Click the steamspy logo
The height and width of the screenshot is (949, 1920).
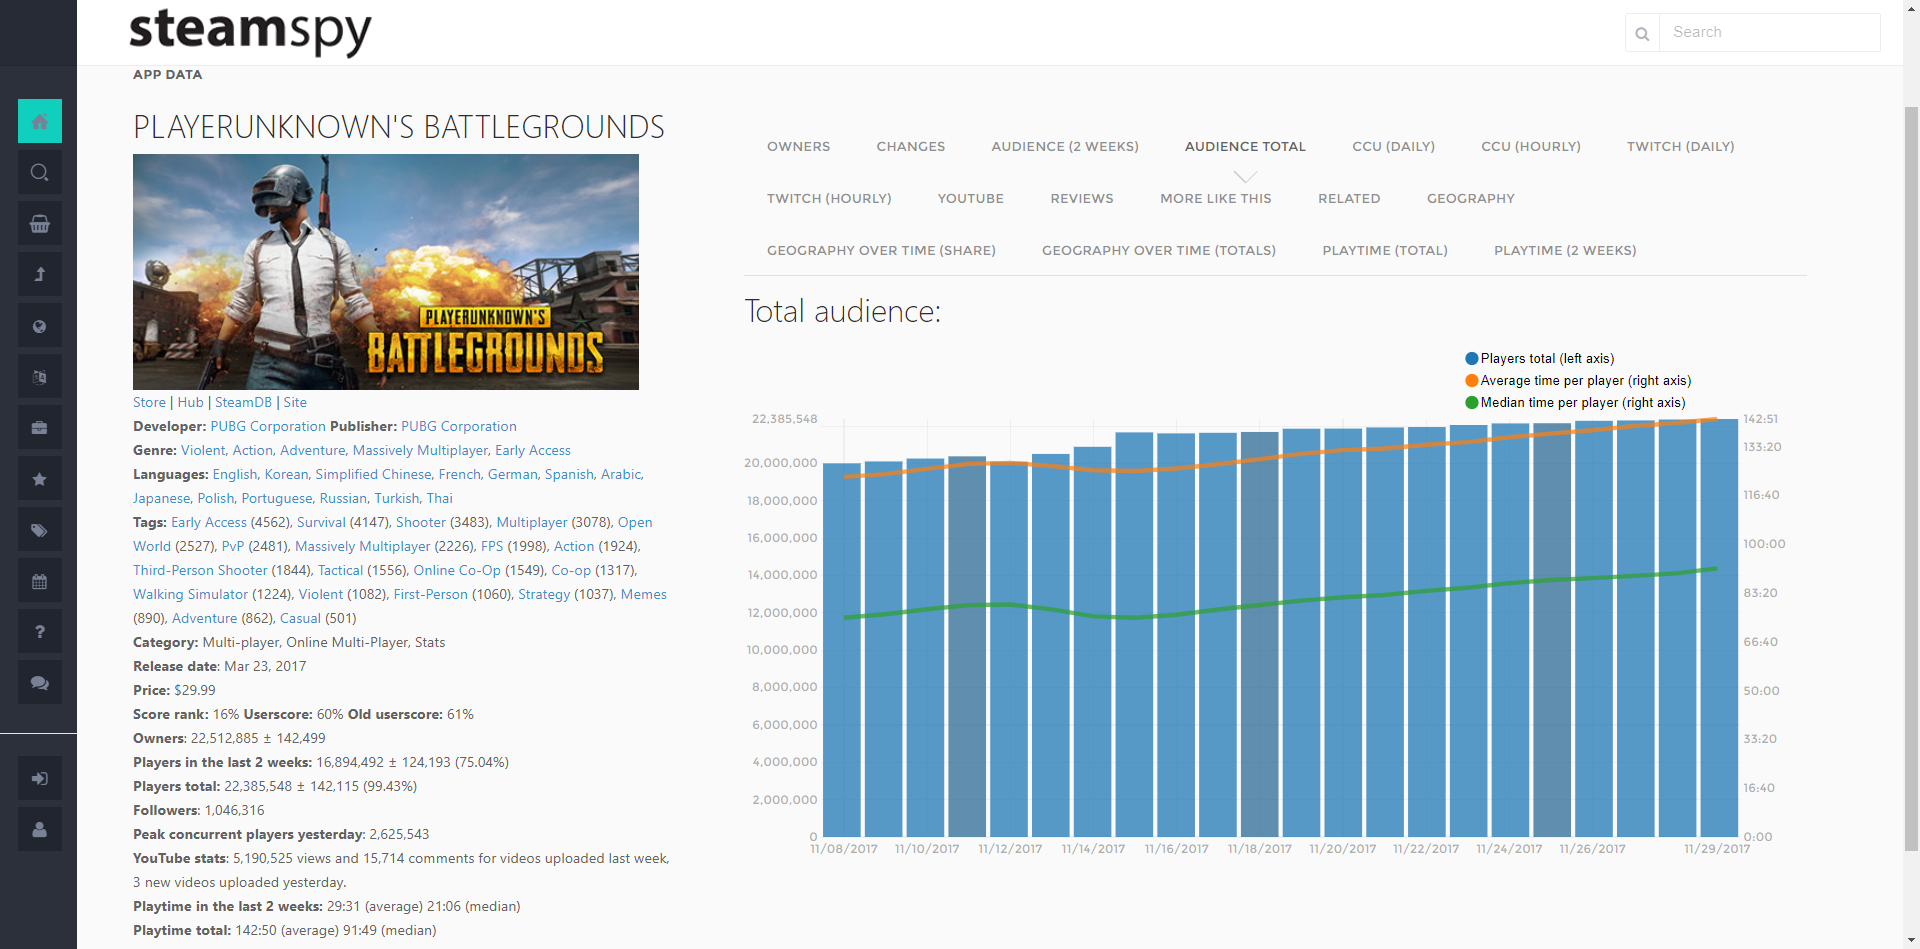tap(250, 31)
